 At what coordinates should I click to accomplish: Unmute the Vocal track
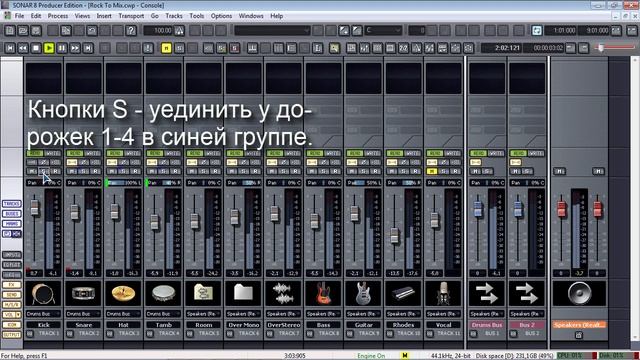point(432,171)
